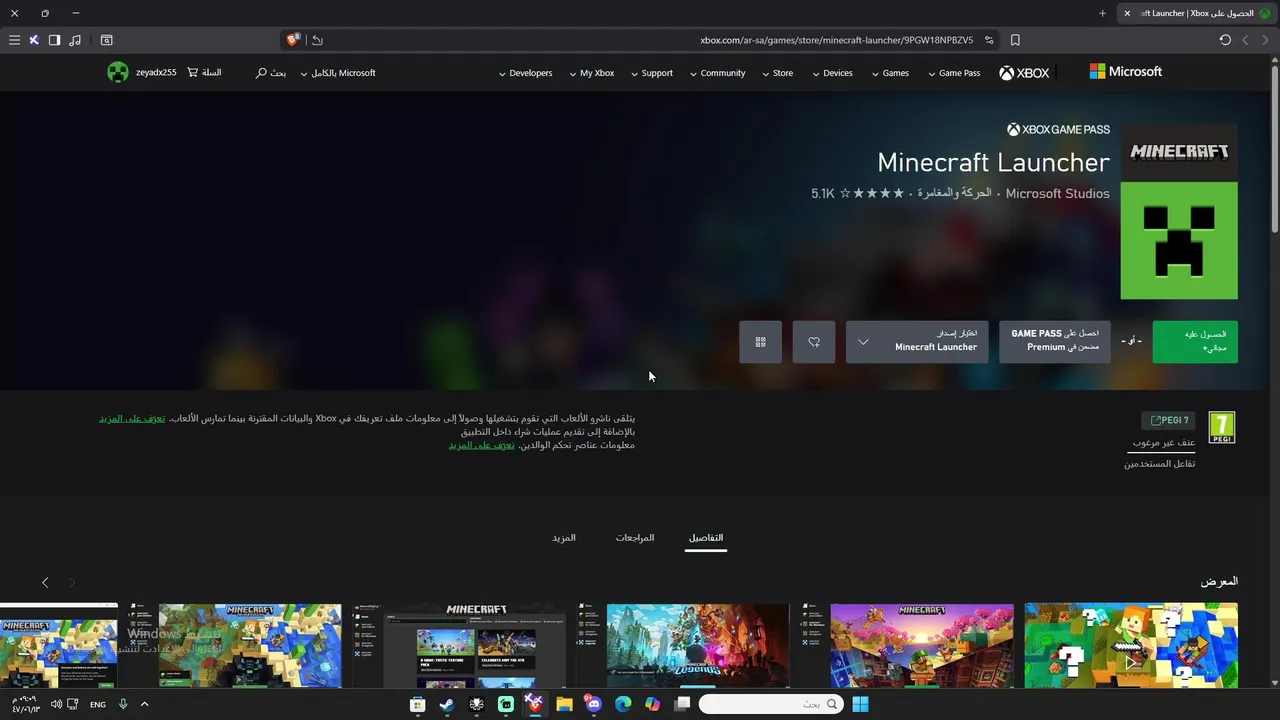Open Steam from the taskbar
Image resolution: width=1280 pixels, height=720 pixels.
click(447, 704)
